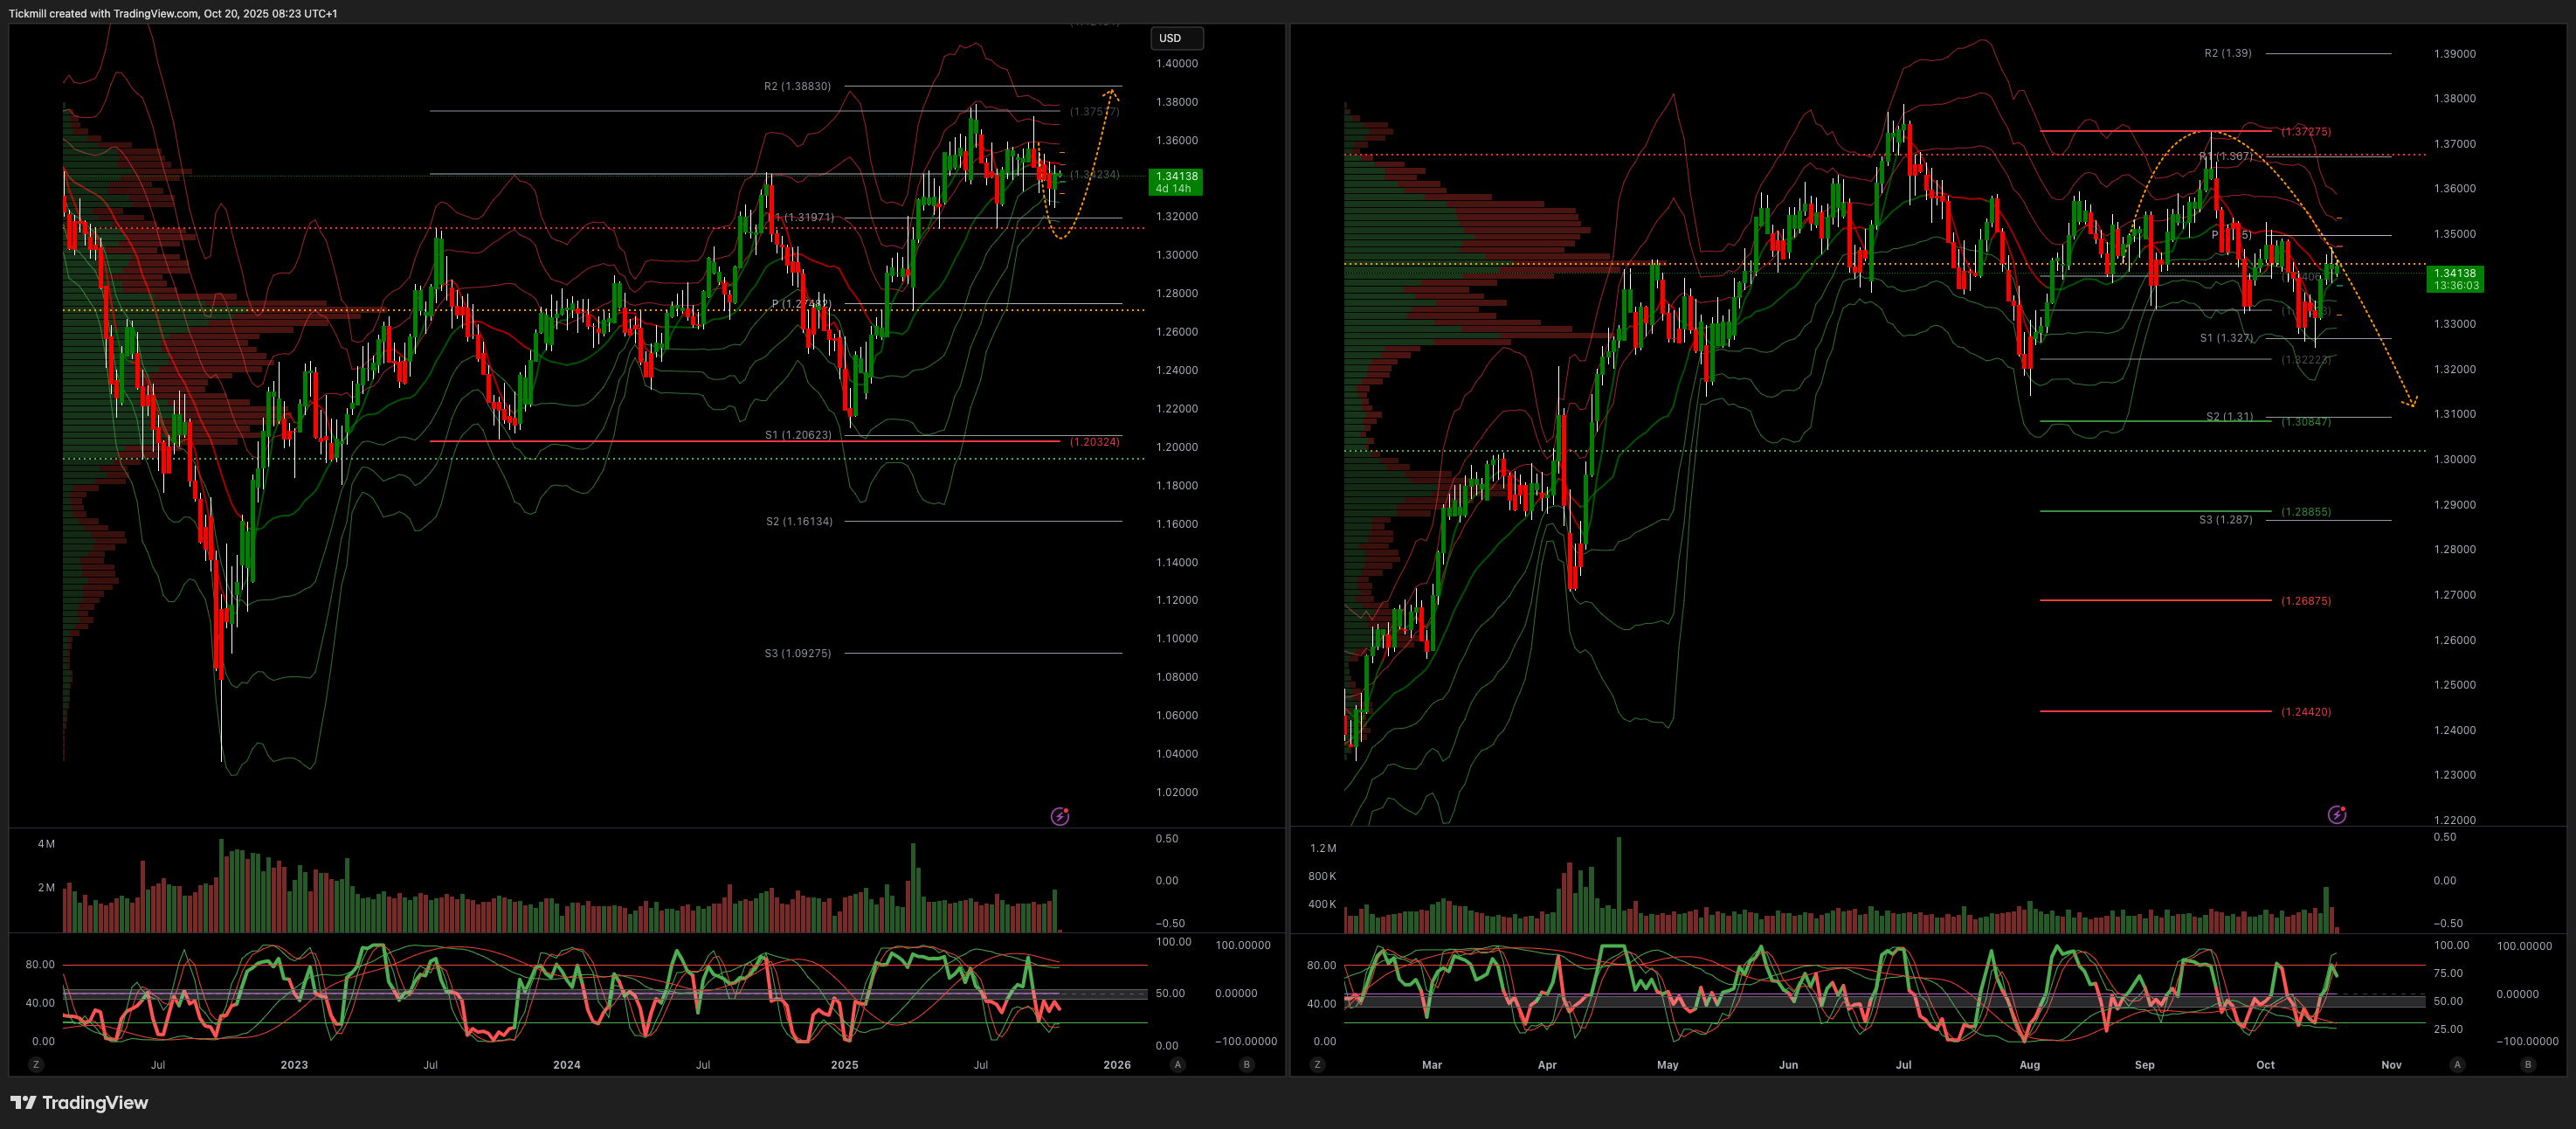Click the Z timezone button on left chart

pyautogui.click(x=36, y=1064)
